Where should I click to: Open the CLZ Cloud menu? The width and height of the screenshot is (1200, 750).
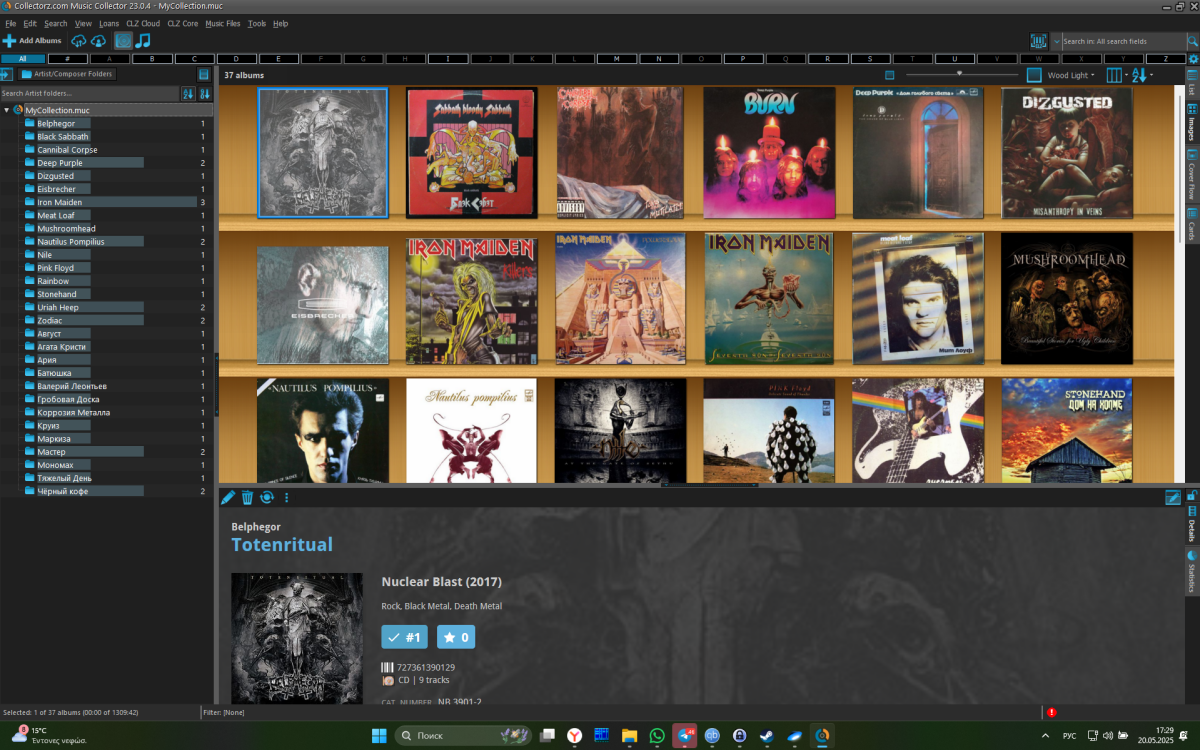pyautogui.click(x=143, y=23)
